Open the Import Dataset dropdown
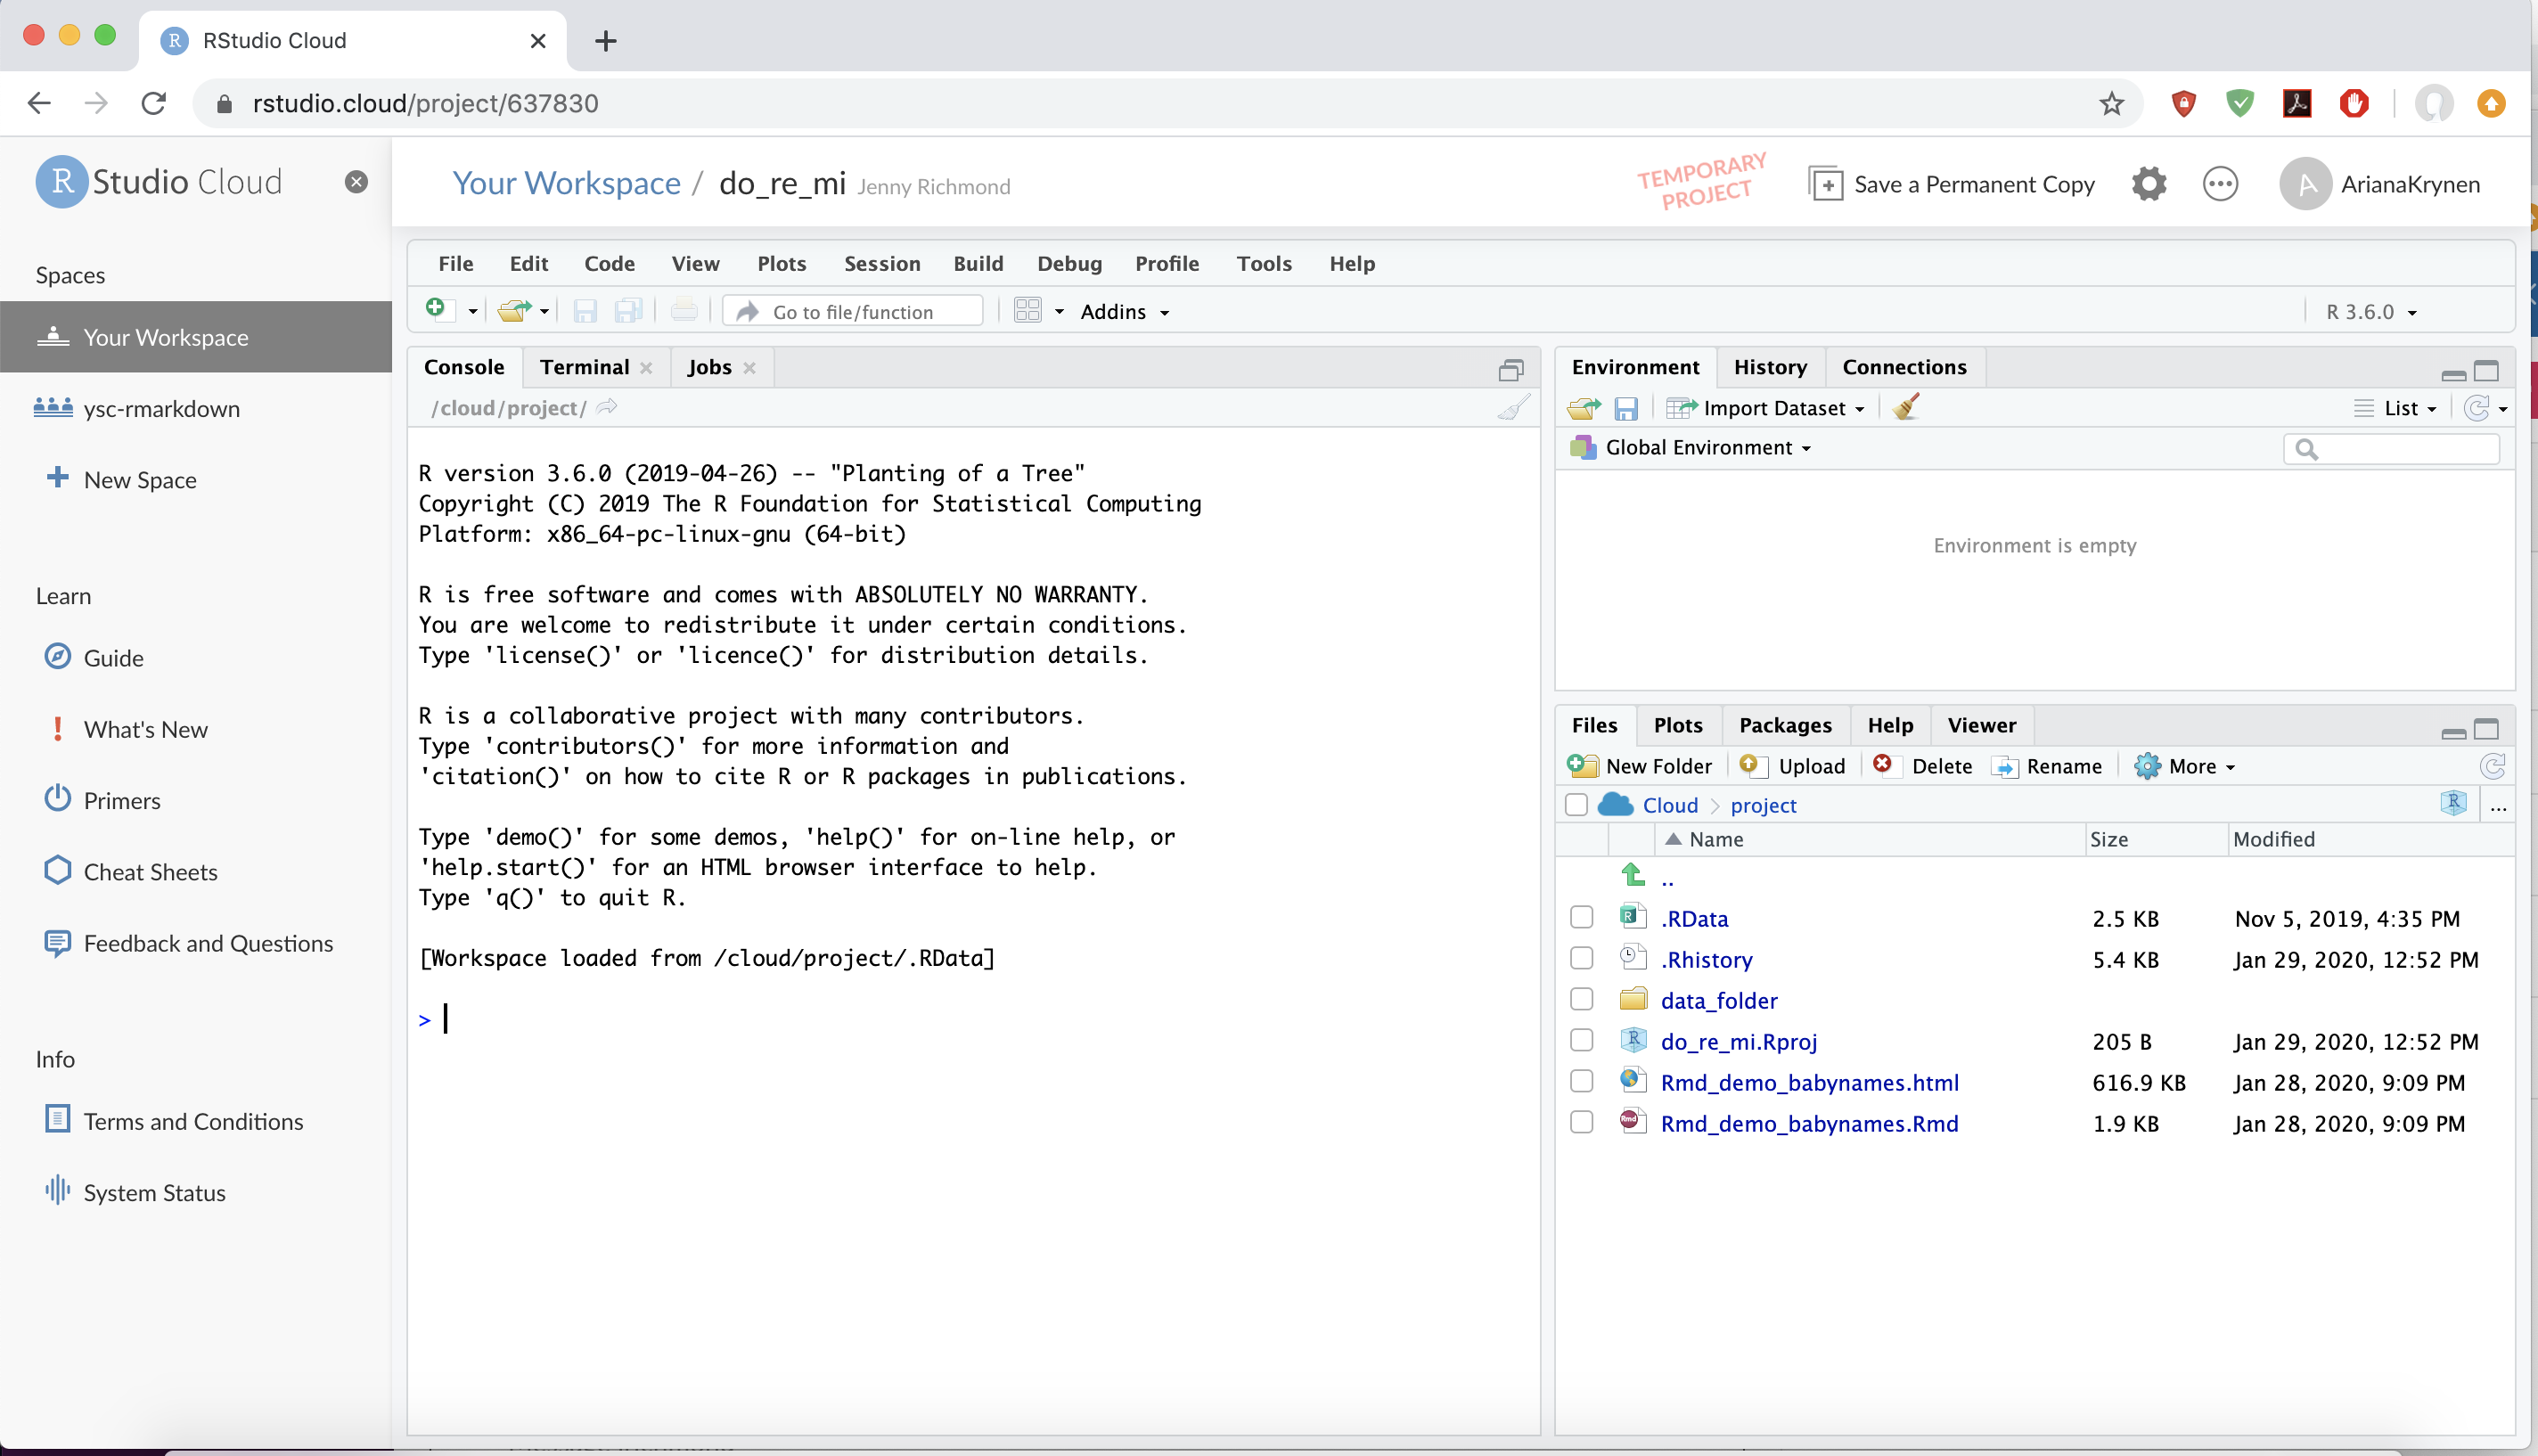Image resolution: width=2538 pixels, height=1456 pixels. (1782, 408)
